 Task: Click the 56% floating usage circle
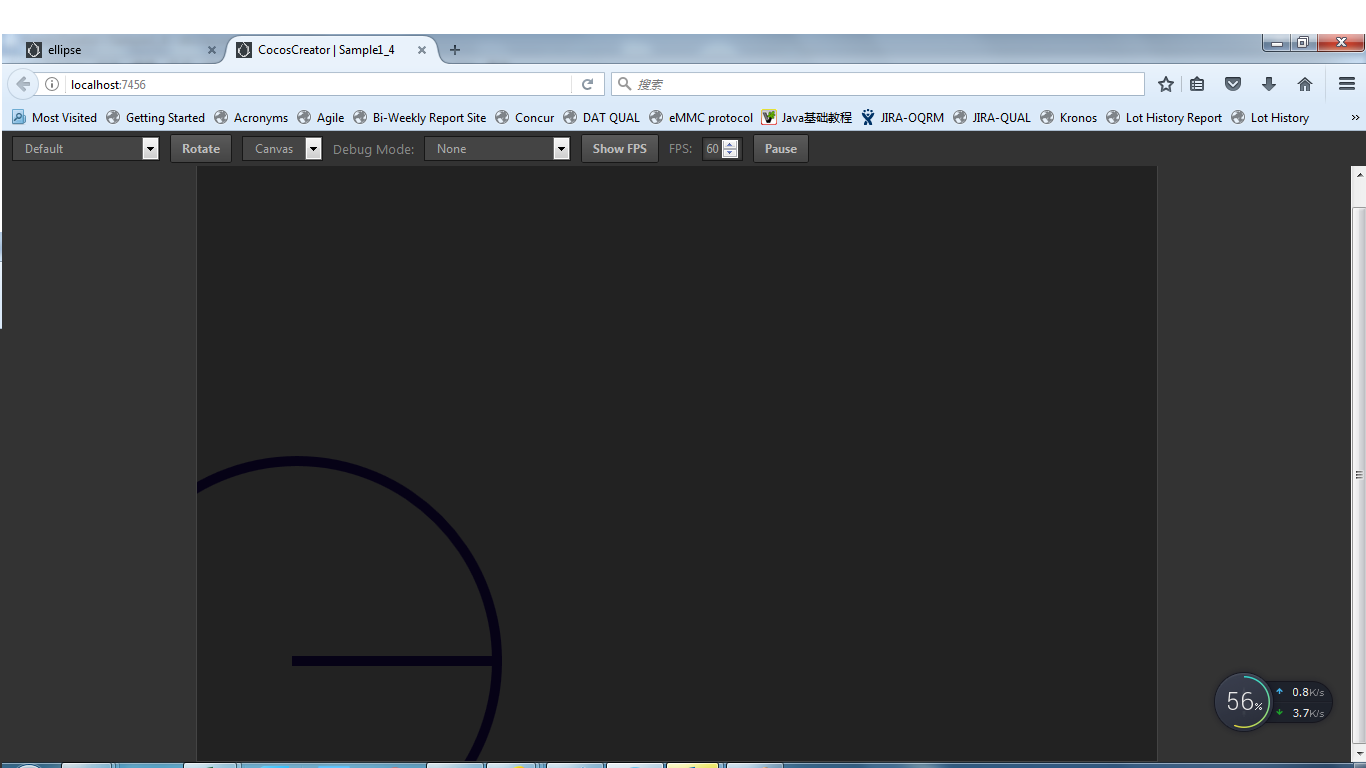(1243, 701)
